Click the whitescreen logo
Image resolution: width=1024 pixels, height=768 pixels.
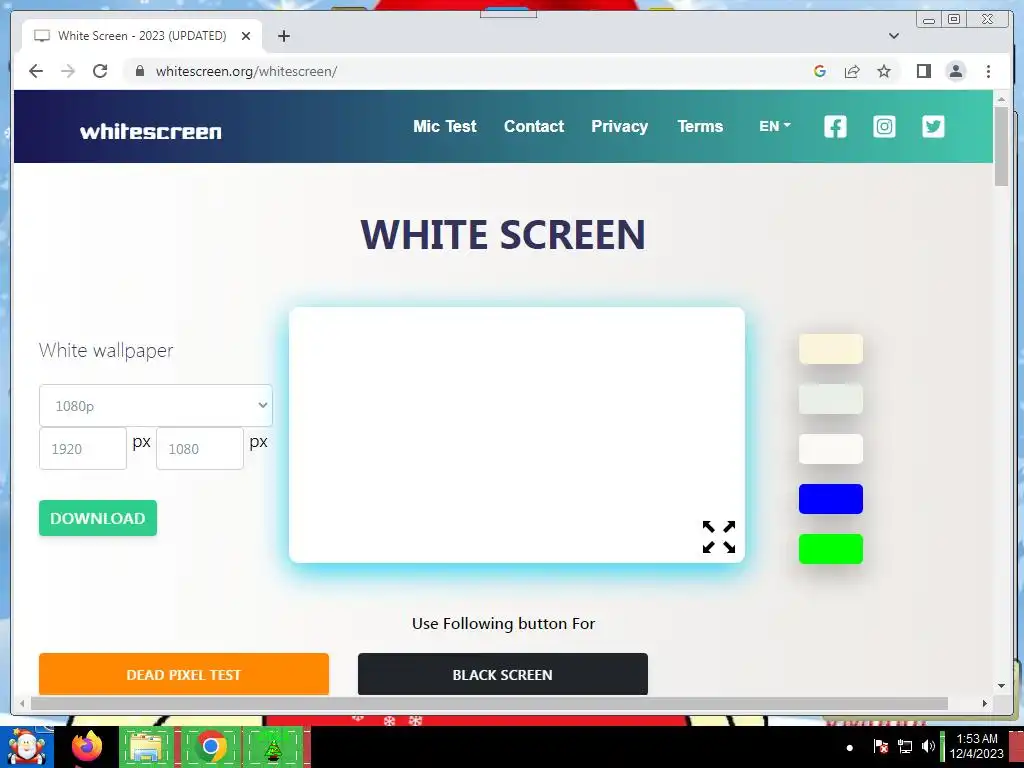151,131
